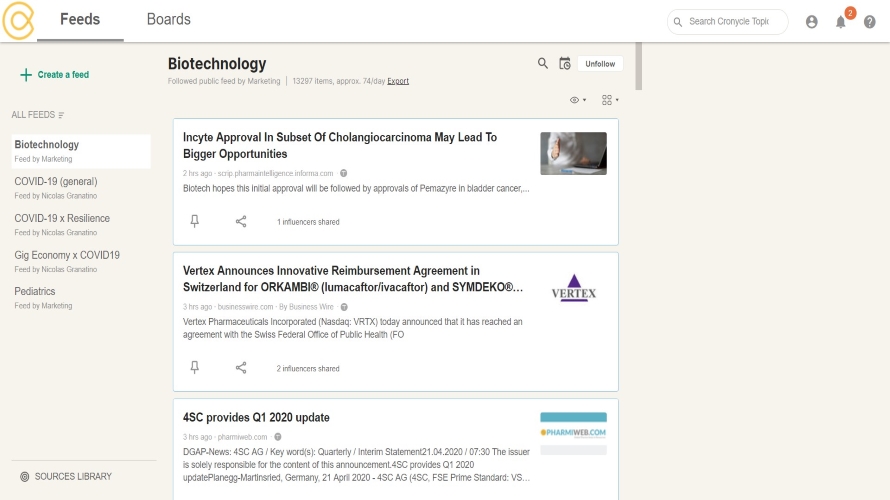Click the sort icon beside ALL FEEDS
This screenshot has width=890, height=500.
(61, 115)
